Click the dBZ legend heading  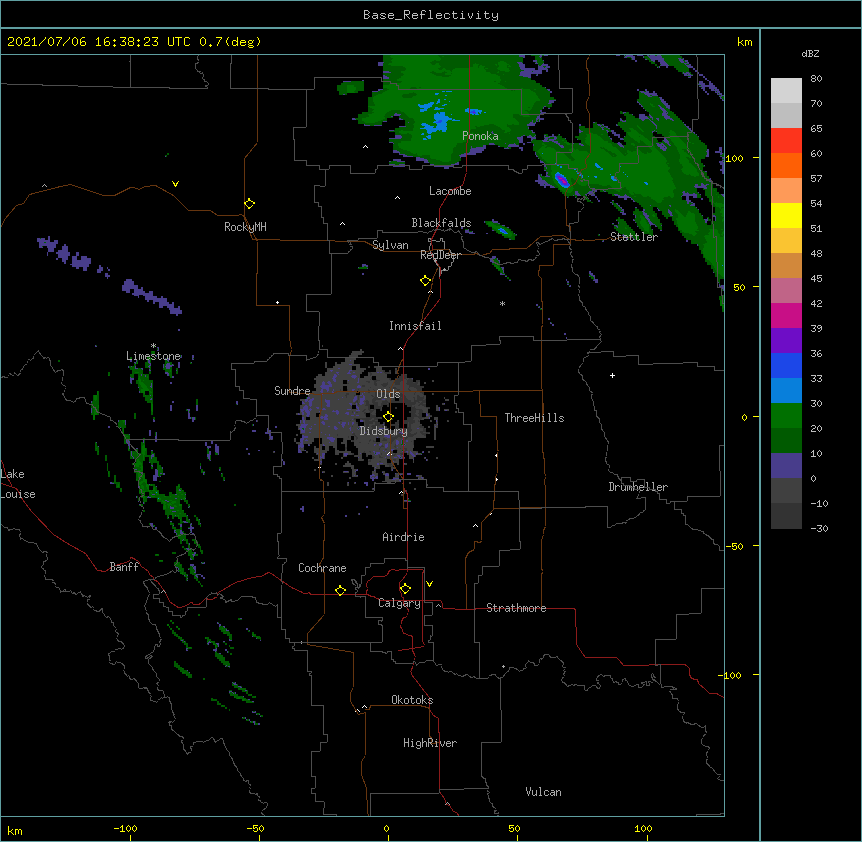810,54
